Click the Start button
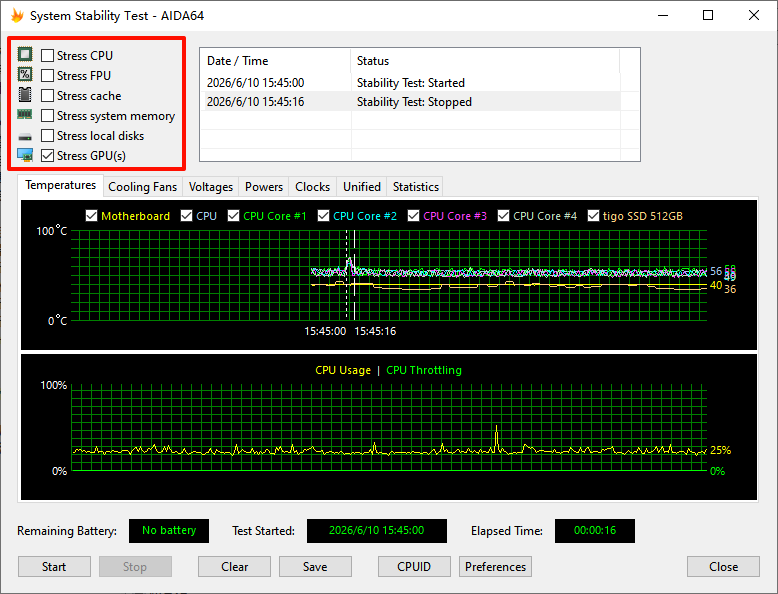This screenshot has width=778, height=594. click(54, 567)
